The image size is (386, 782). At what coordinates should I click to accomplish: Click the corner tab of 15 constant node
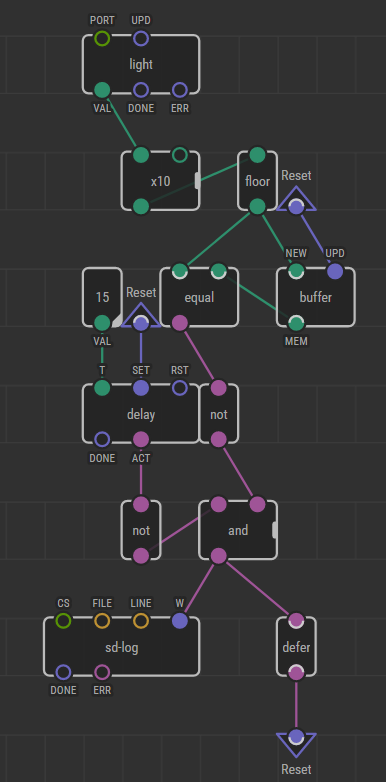[x=117, y=322]
